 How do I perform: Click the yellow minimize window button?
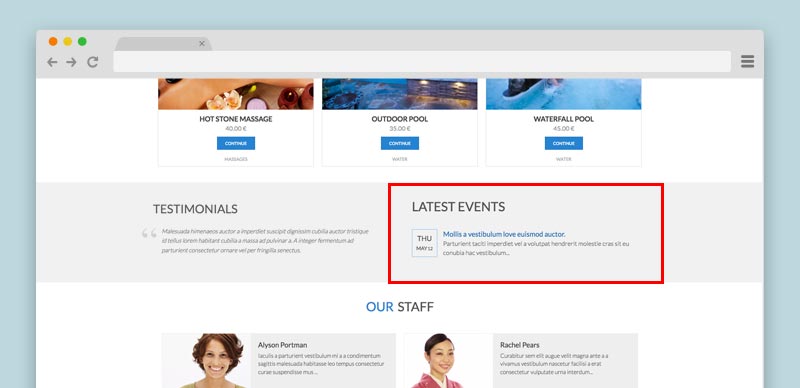point(67,41)
